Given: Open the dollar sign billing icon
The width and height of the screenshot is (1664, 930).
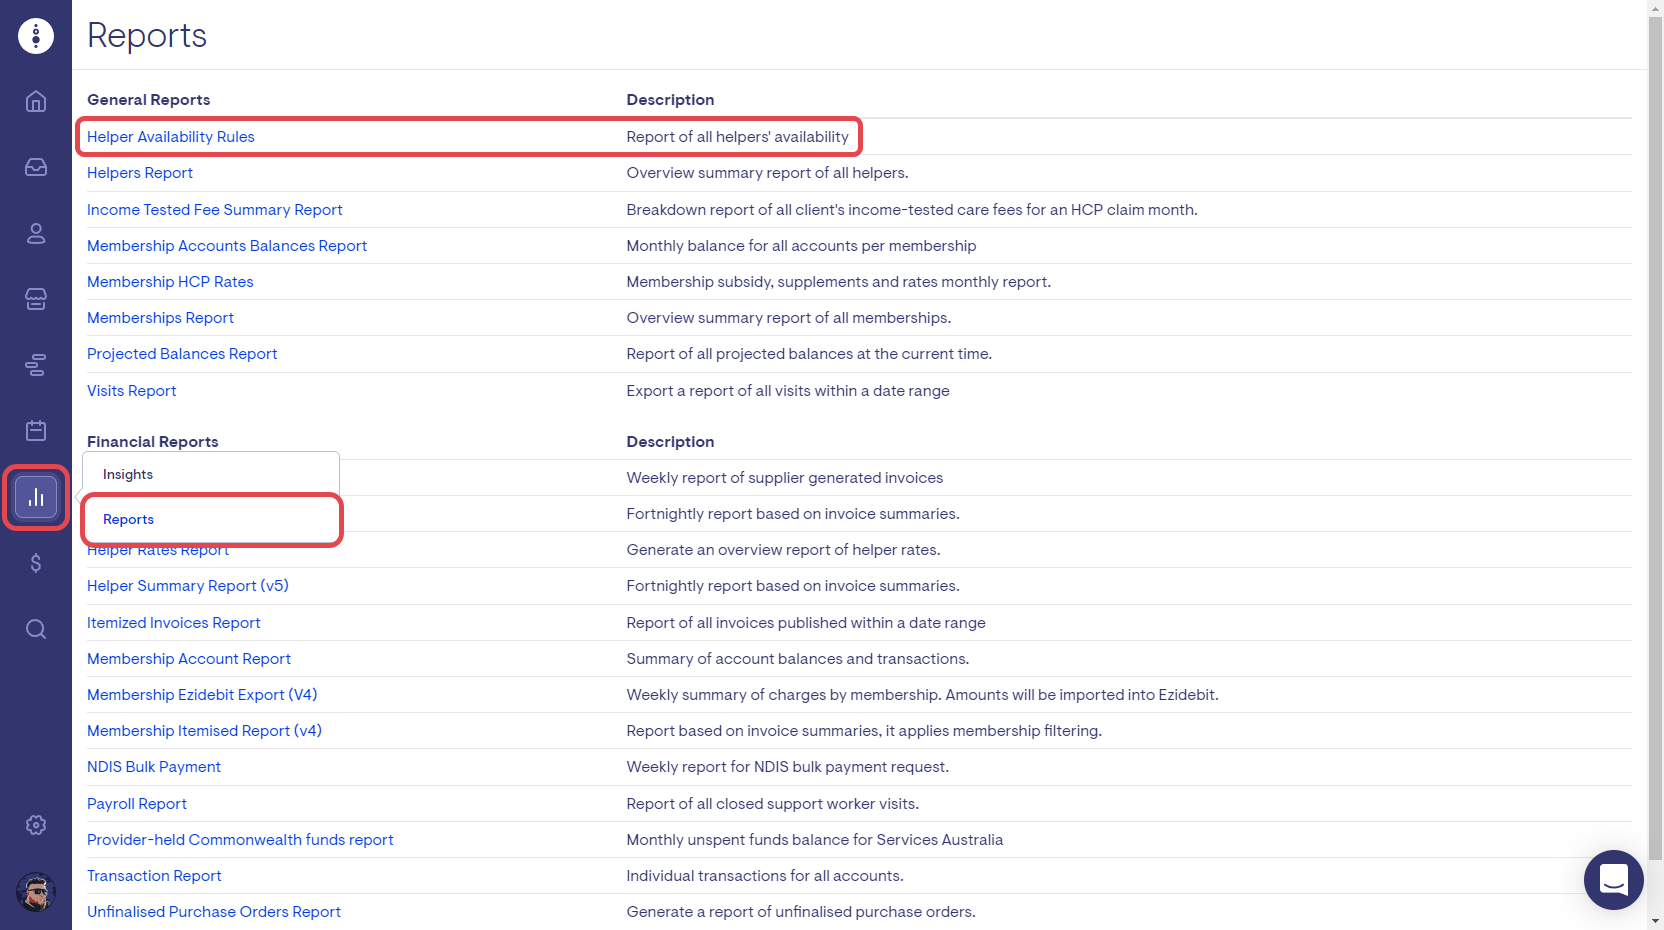Looking at the screenshot, I should (x=36, y=563).
